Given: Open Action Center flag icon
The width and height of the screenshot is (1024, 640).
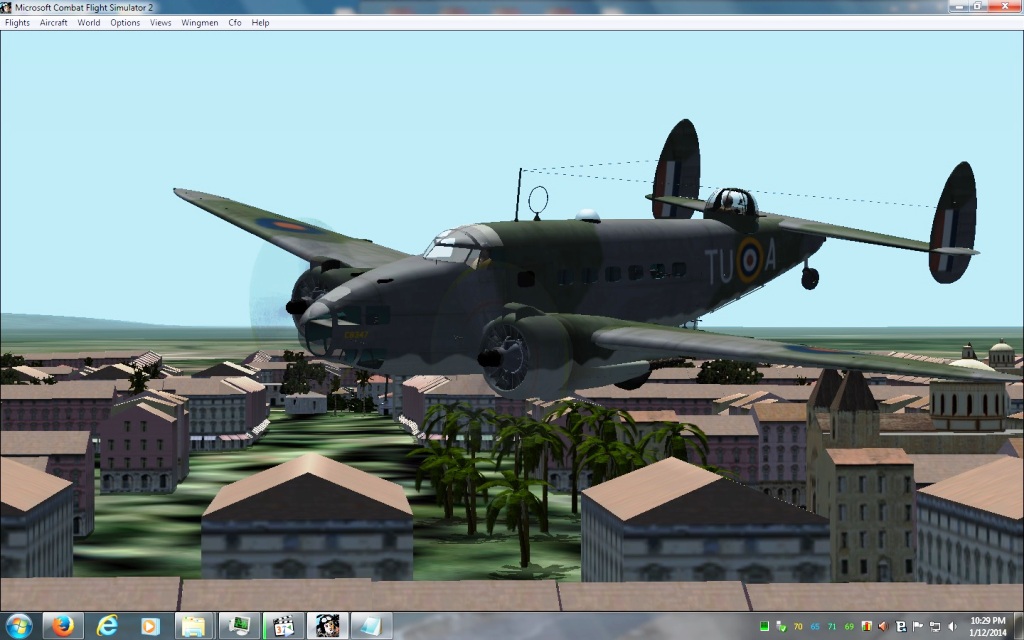Looking at the screenshot, I should point(918,626).
